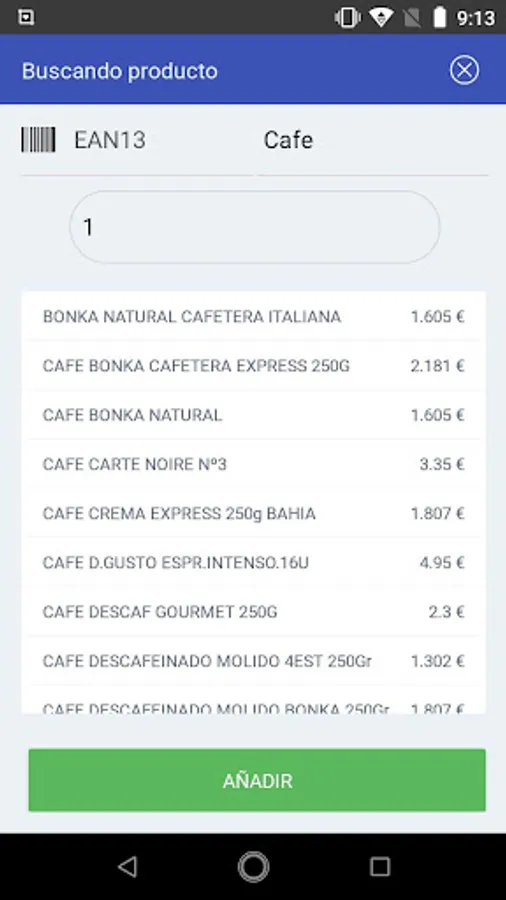The image size is (506, 900).
Task: Close the Buscando producto dialog
Action: pos(464,71)
